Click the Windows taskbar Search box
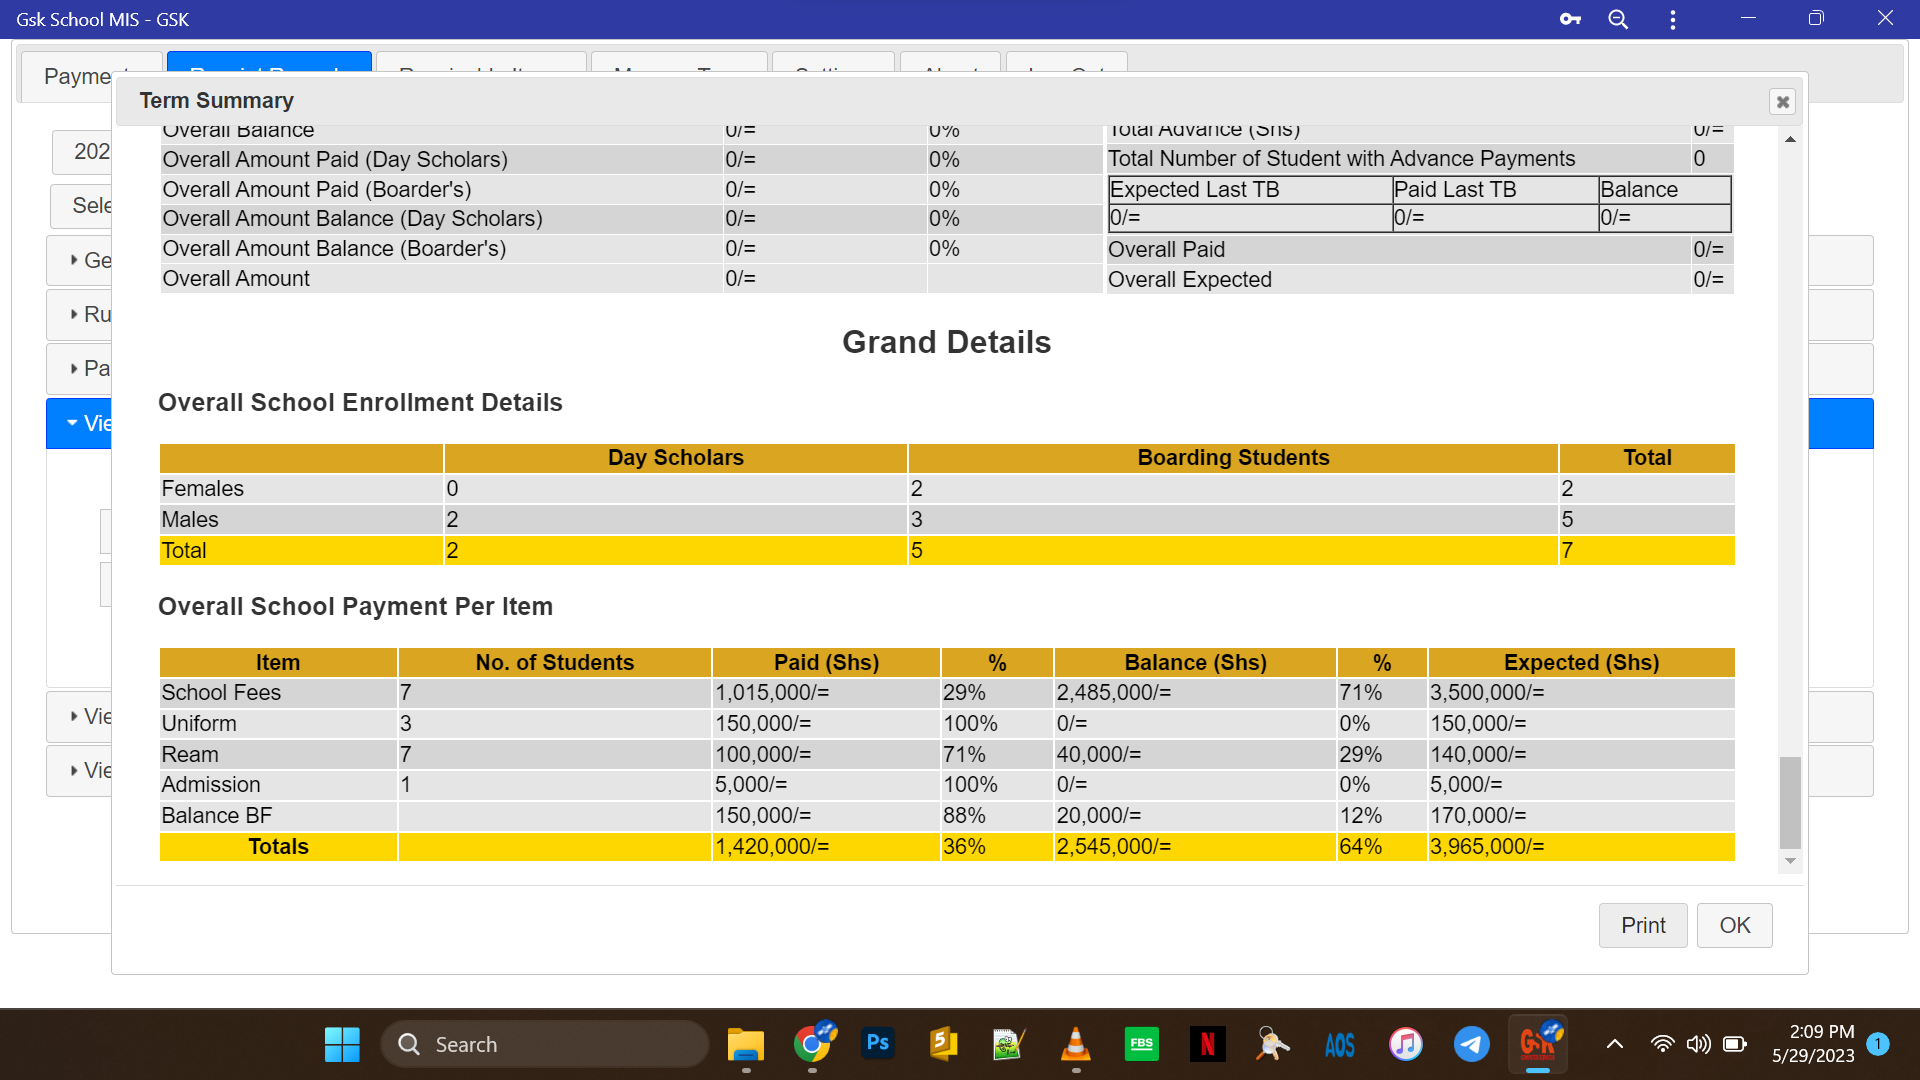Viewport: 1920px width, 1080px height. coord(545,1044)
